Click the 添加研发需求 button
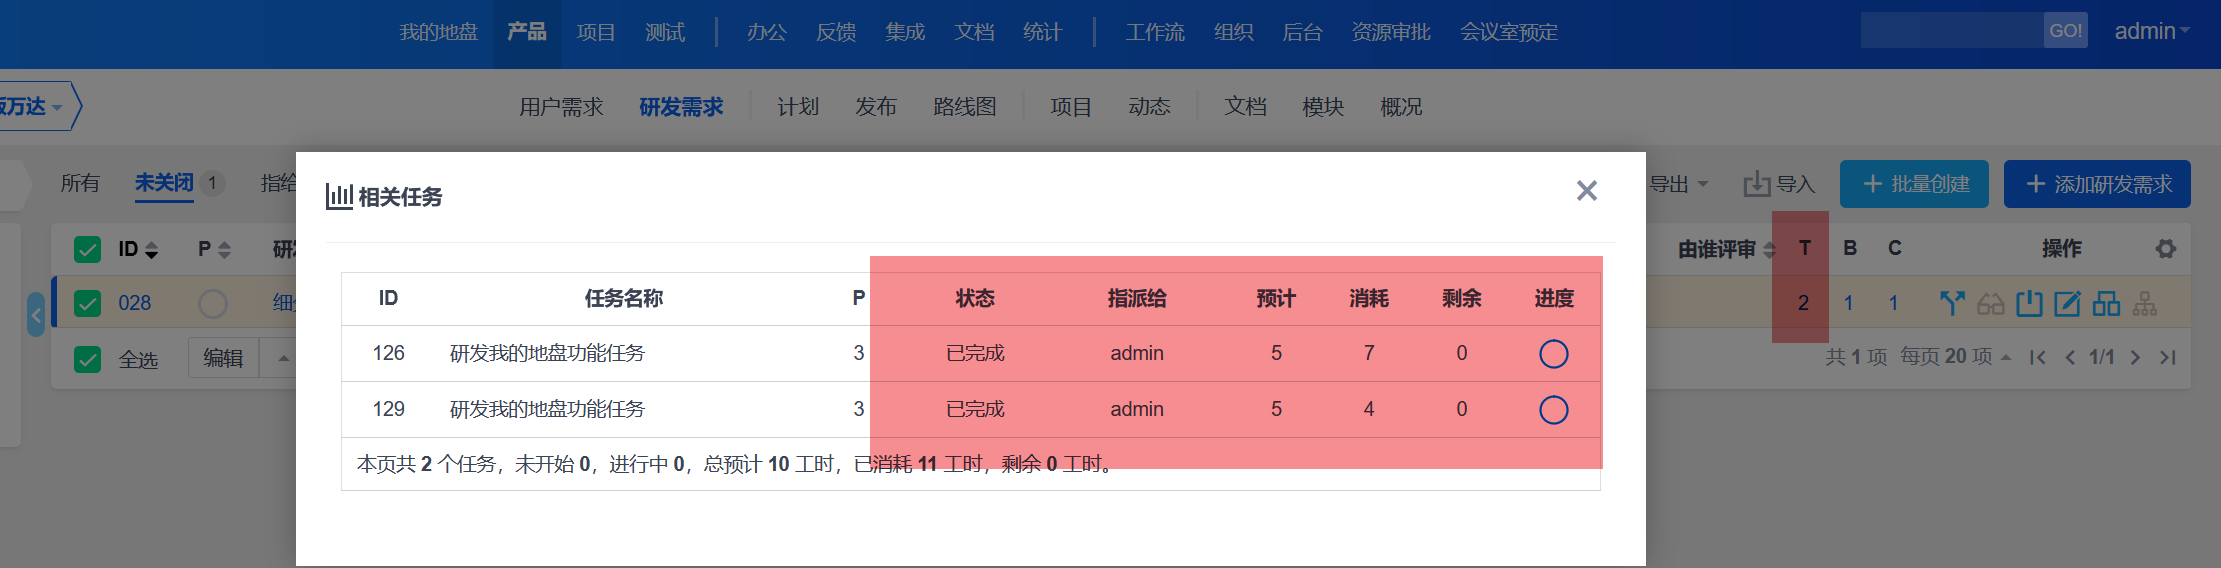The height and width of the screenshot is (568, 2221). pos(2097,184)
